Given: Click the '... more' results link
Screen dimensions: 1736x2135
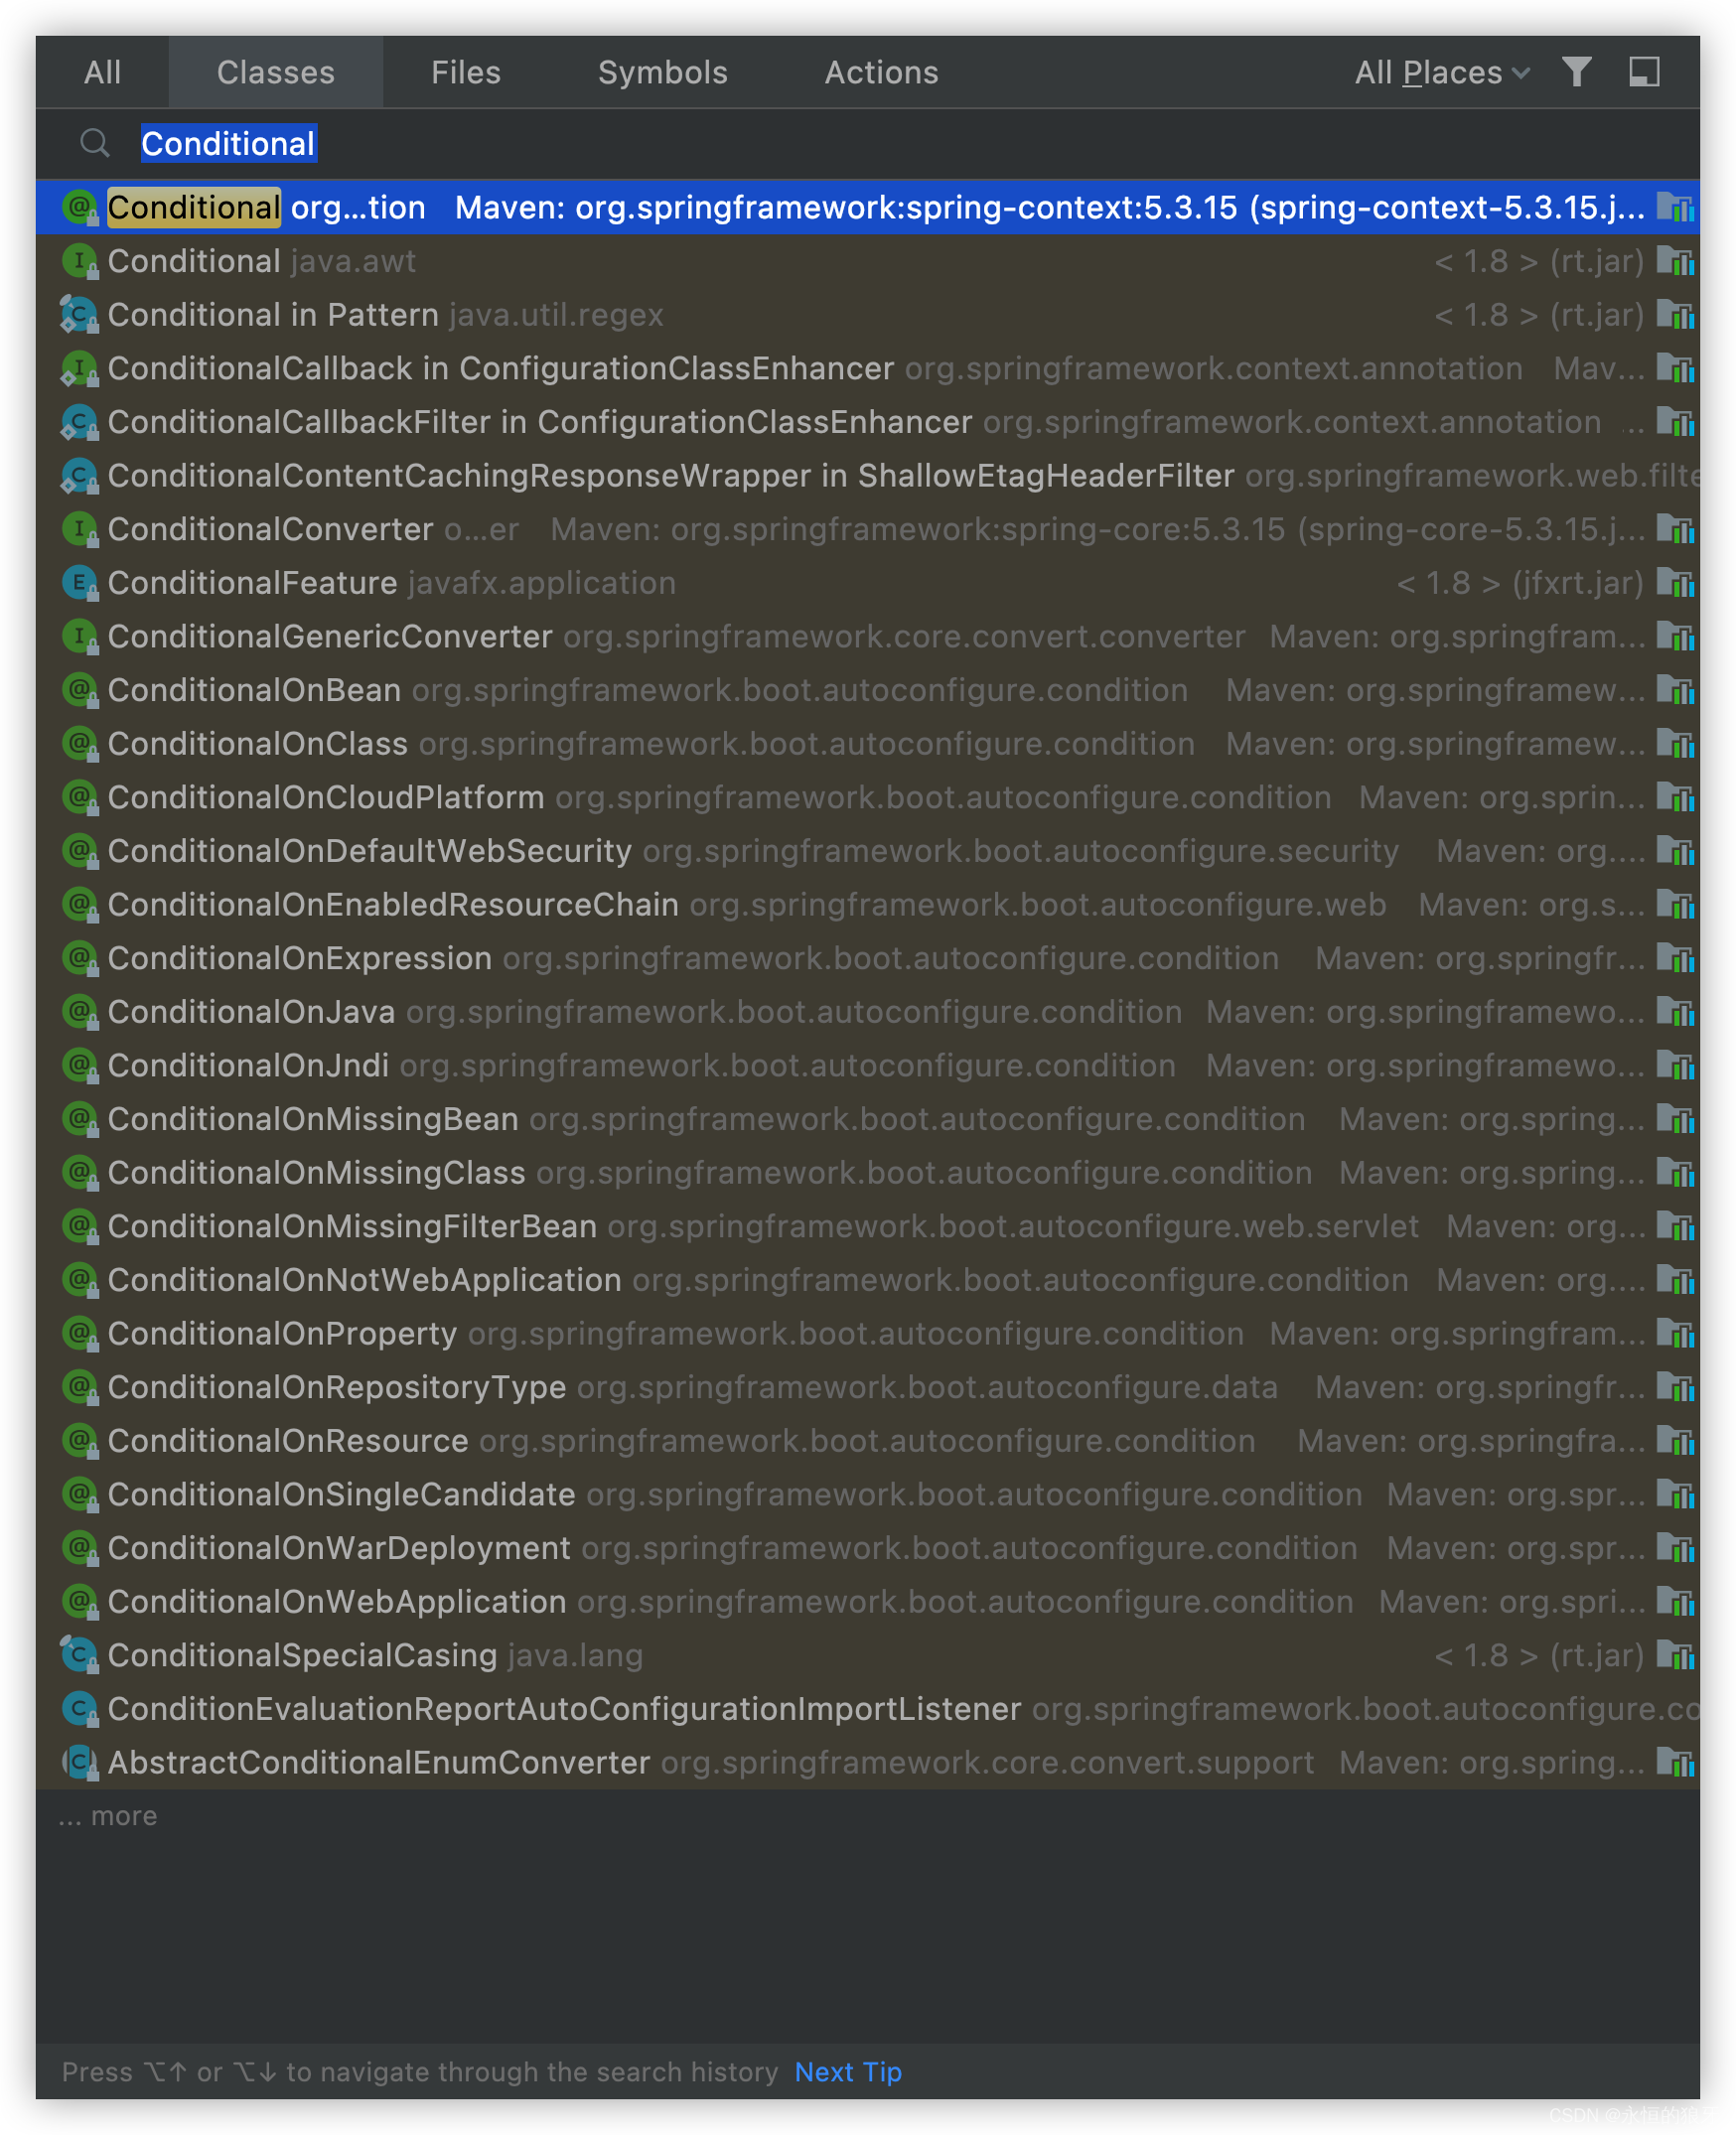Looking at the screenshot, I should pyautogui.click(x=108, y=1815).
